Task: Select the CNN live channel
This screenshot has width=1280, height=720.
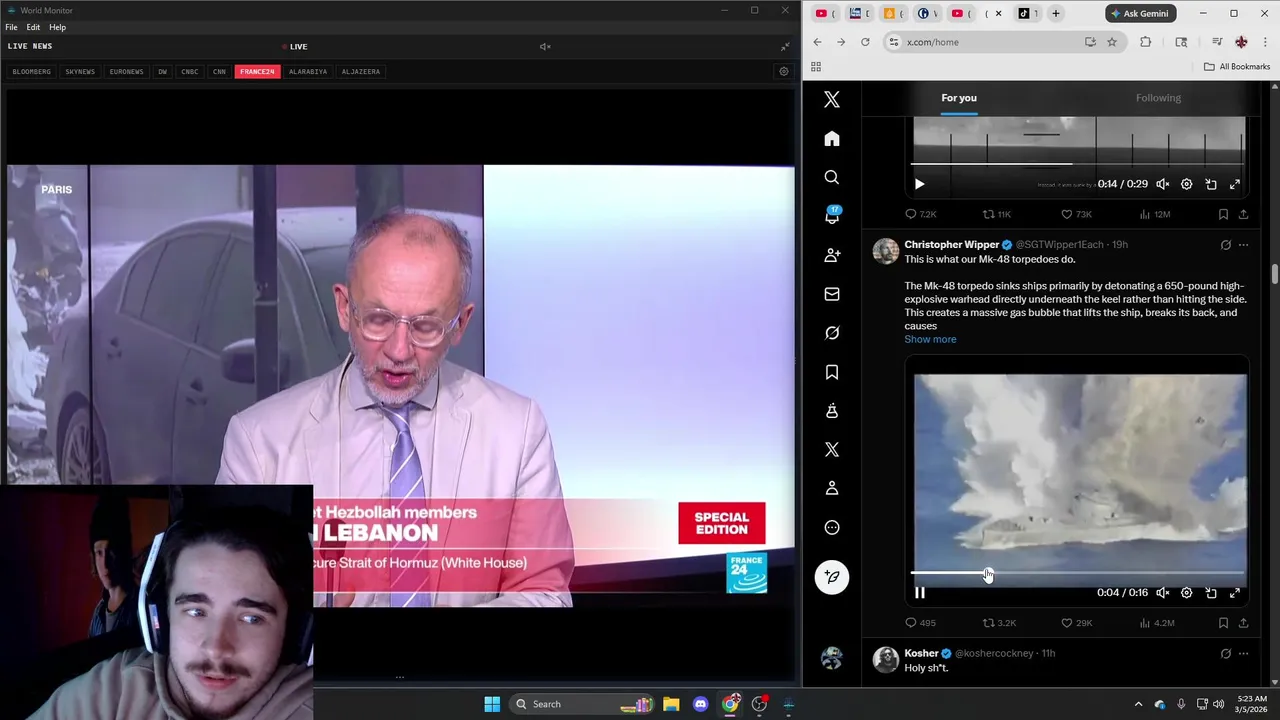Action: 219,71
